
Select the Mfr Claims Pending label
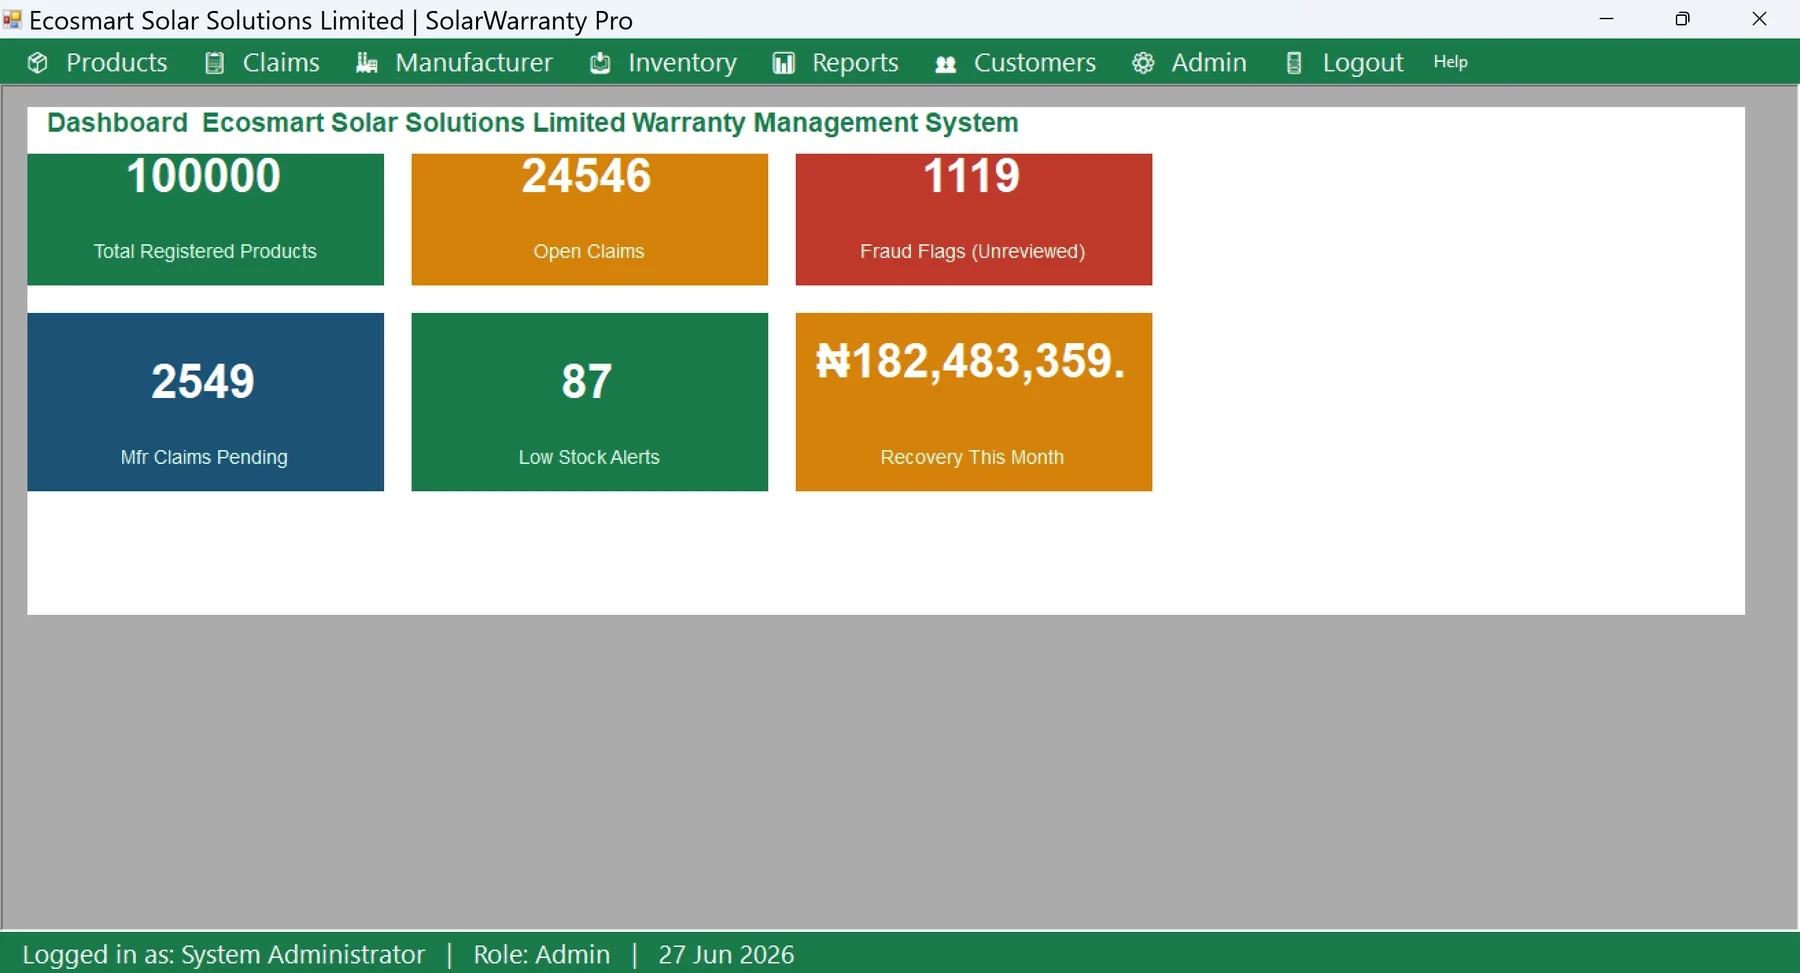click(x=204, y=457)
